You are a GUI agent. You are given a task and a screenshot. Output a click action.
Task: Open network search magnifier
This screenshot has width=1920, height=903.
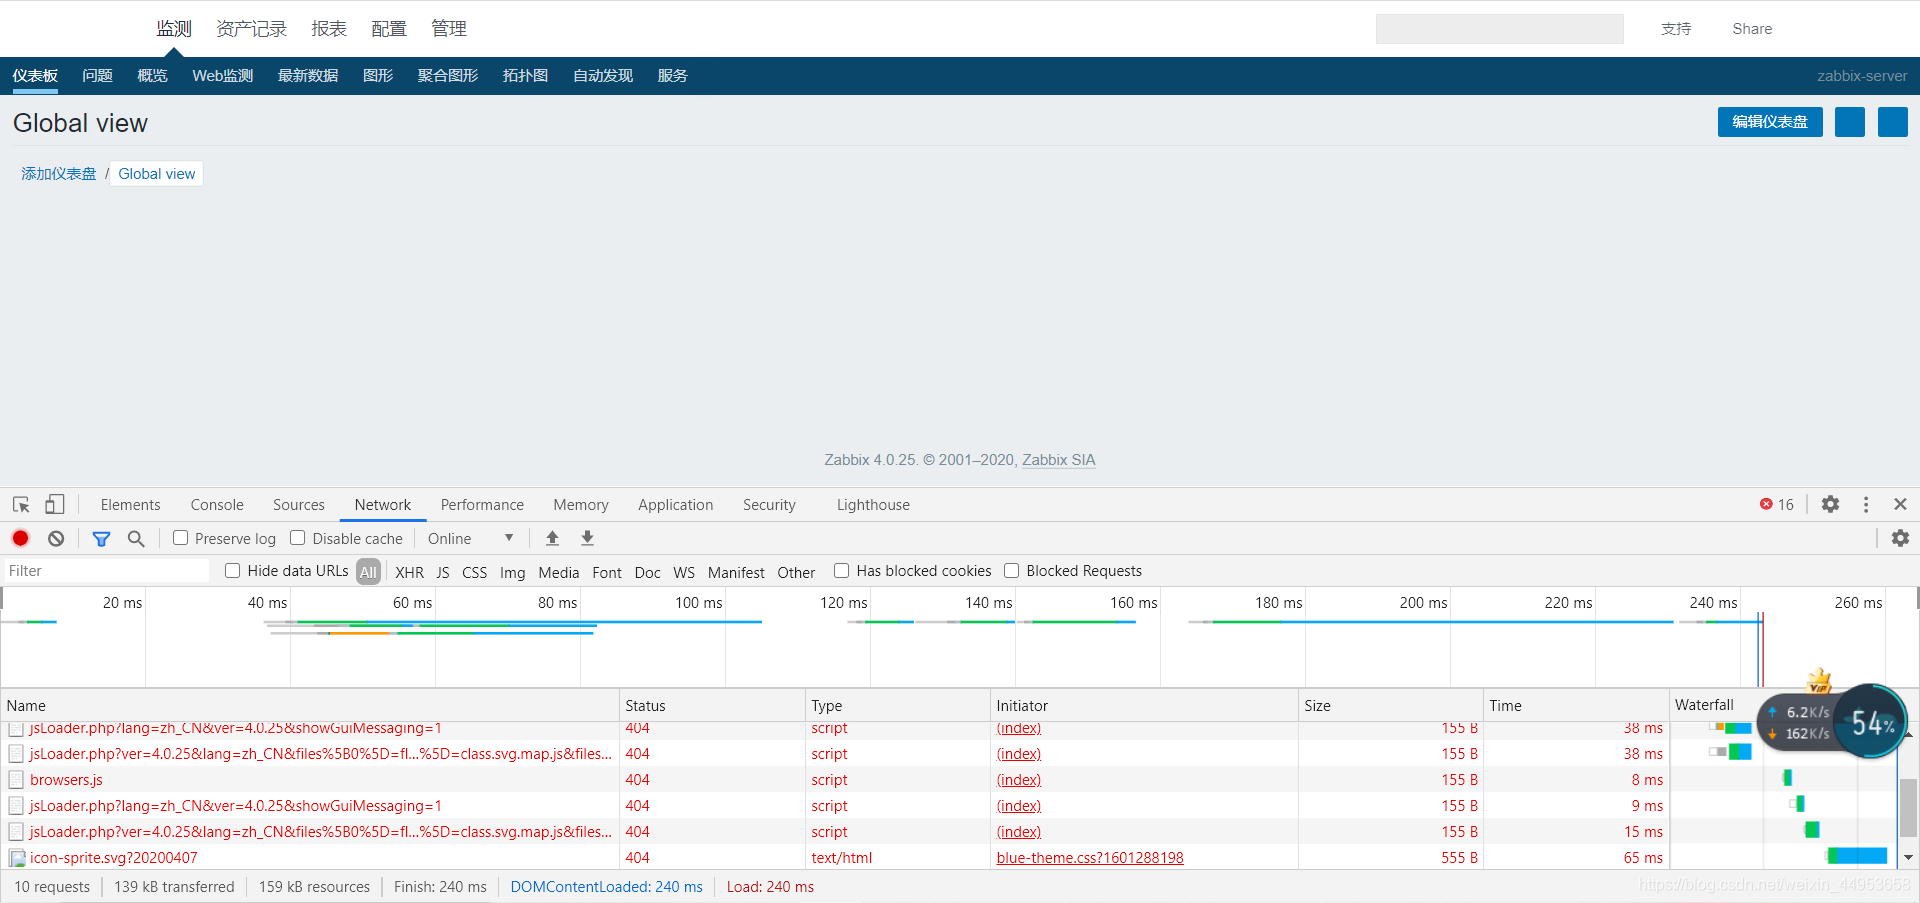(136, 539)
